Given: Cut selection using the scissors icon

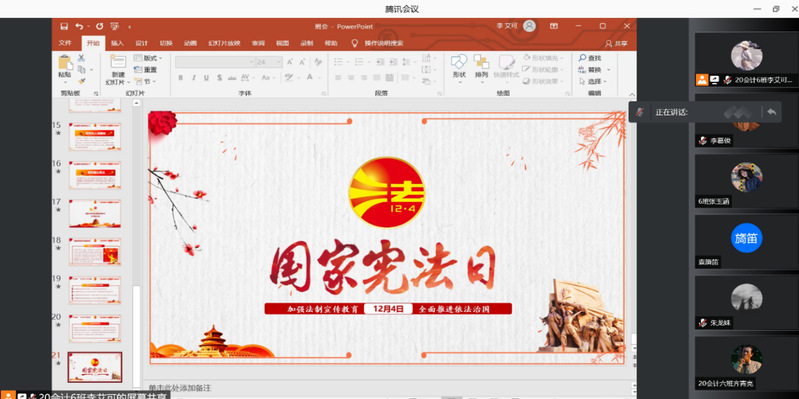Looking at the screenshot, I should [x=81, y=58].
